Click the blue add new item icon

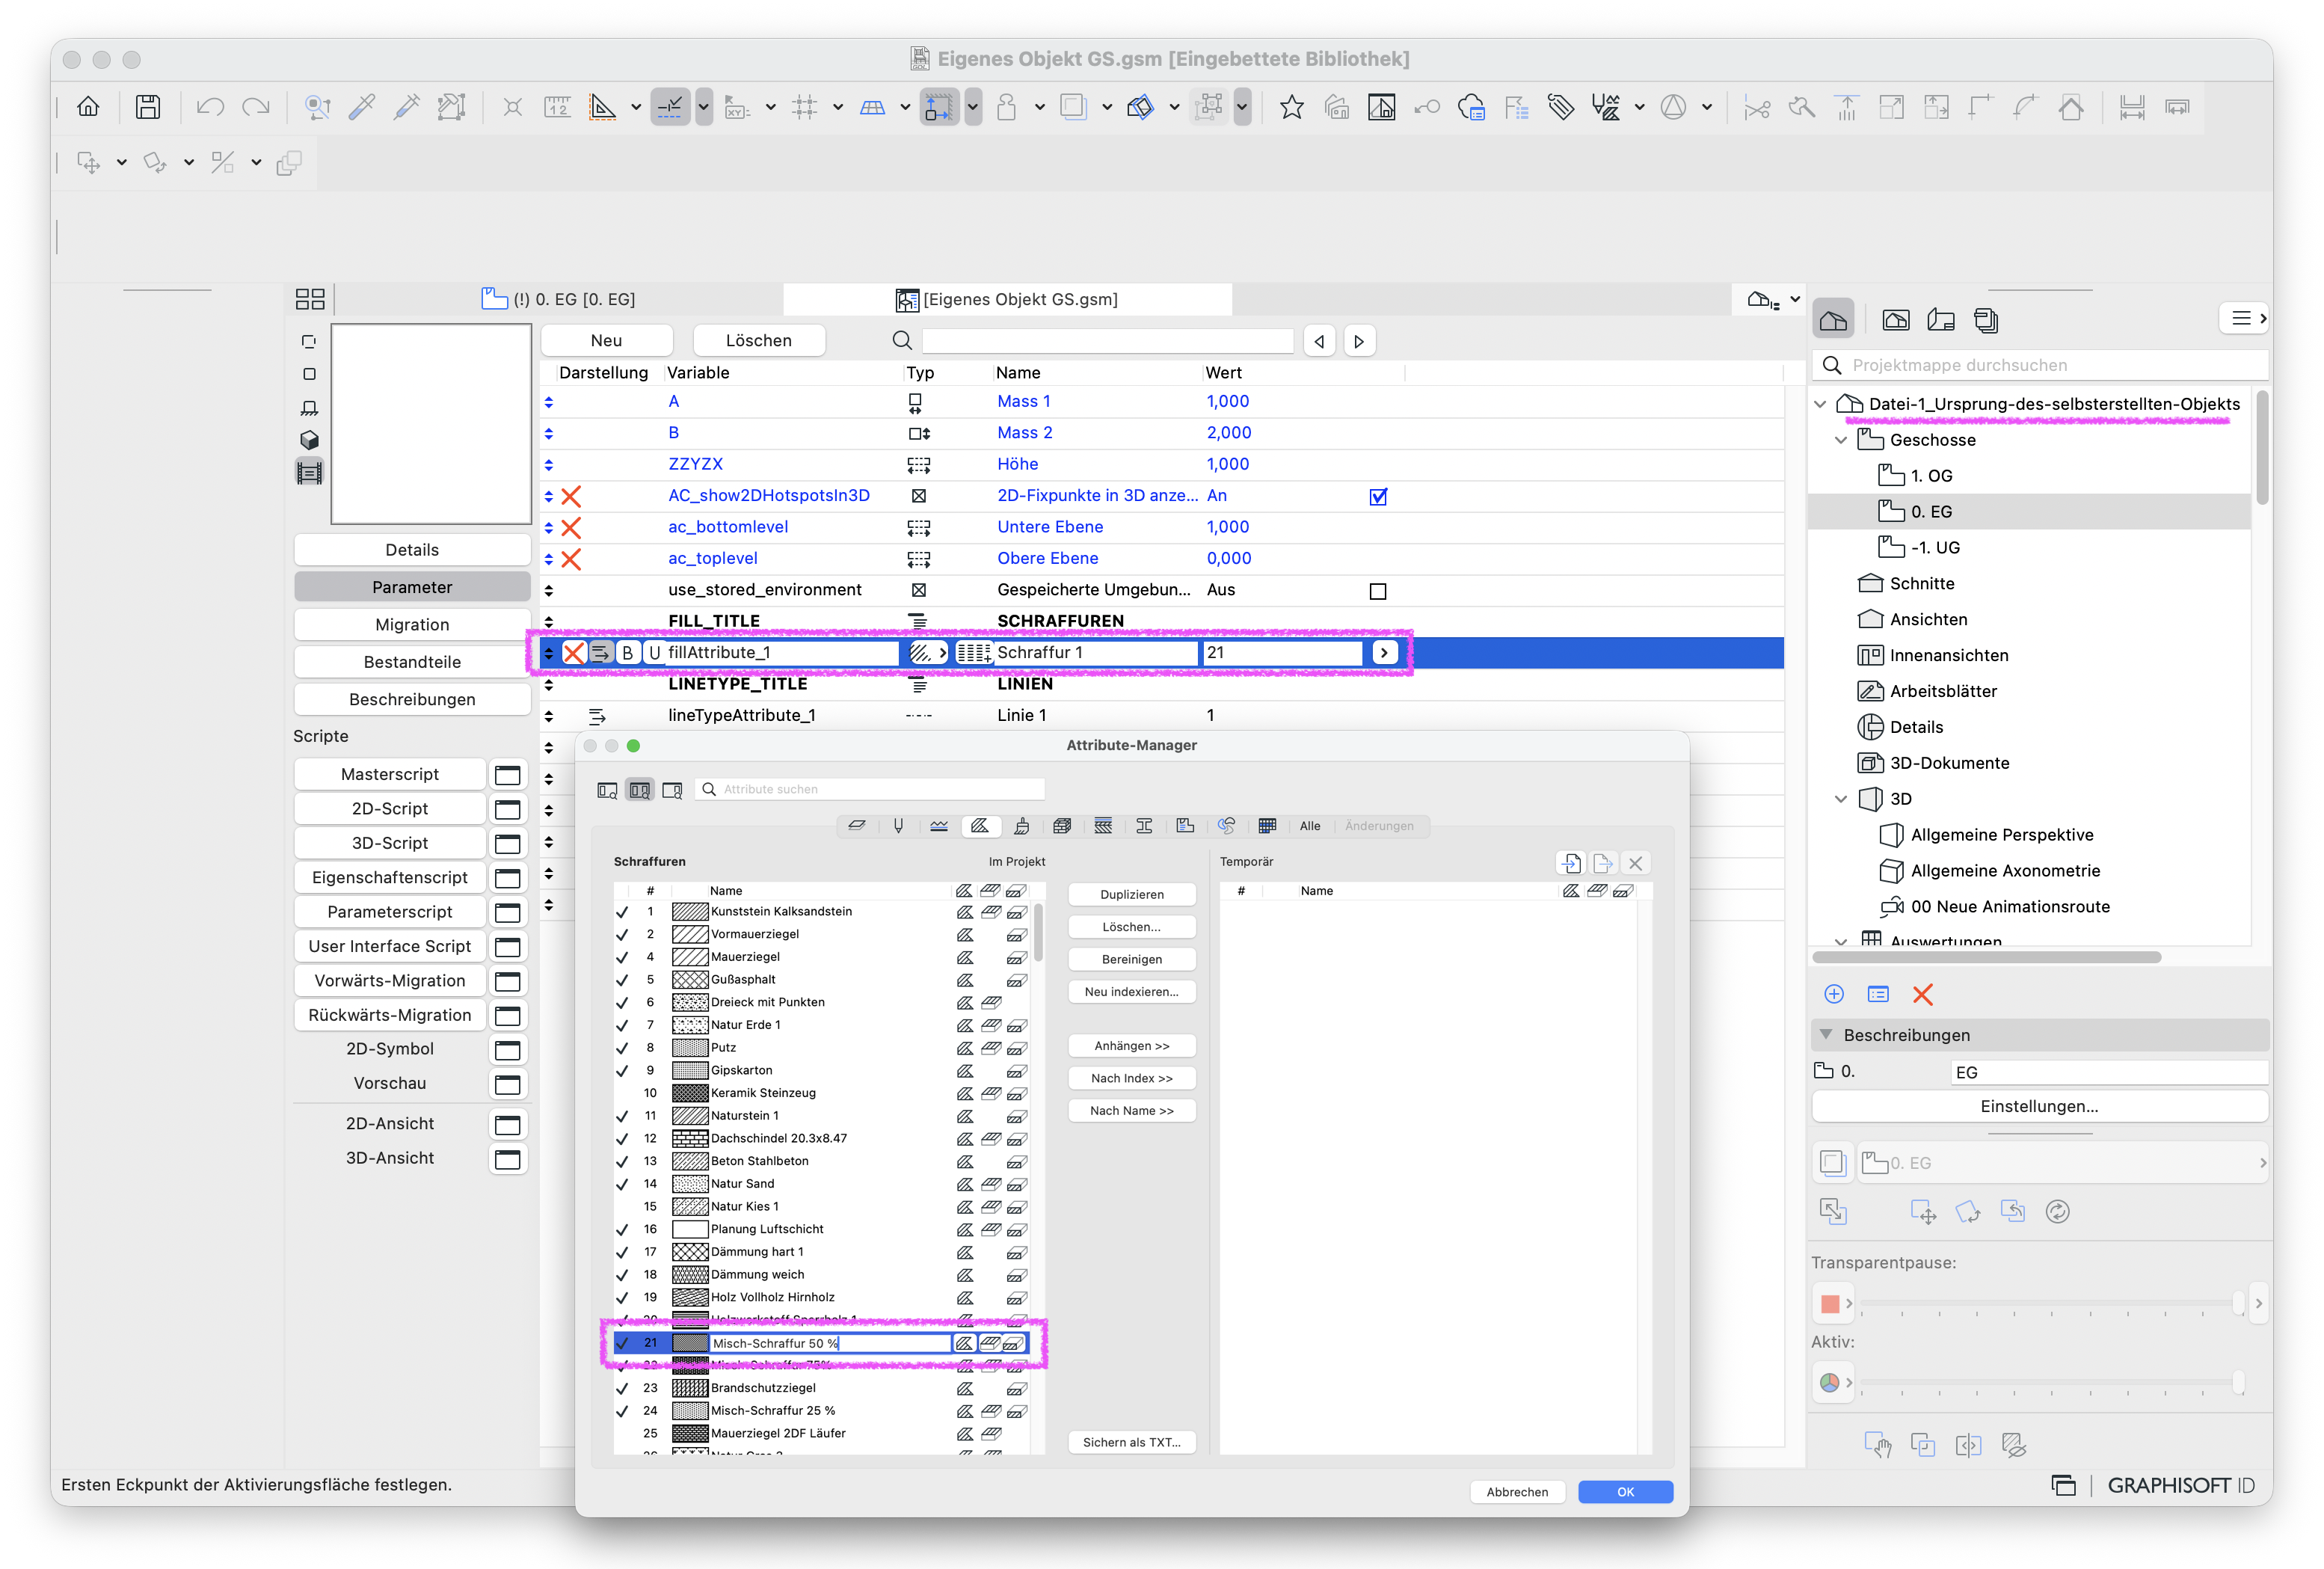(x=1834, y=994)
